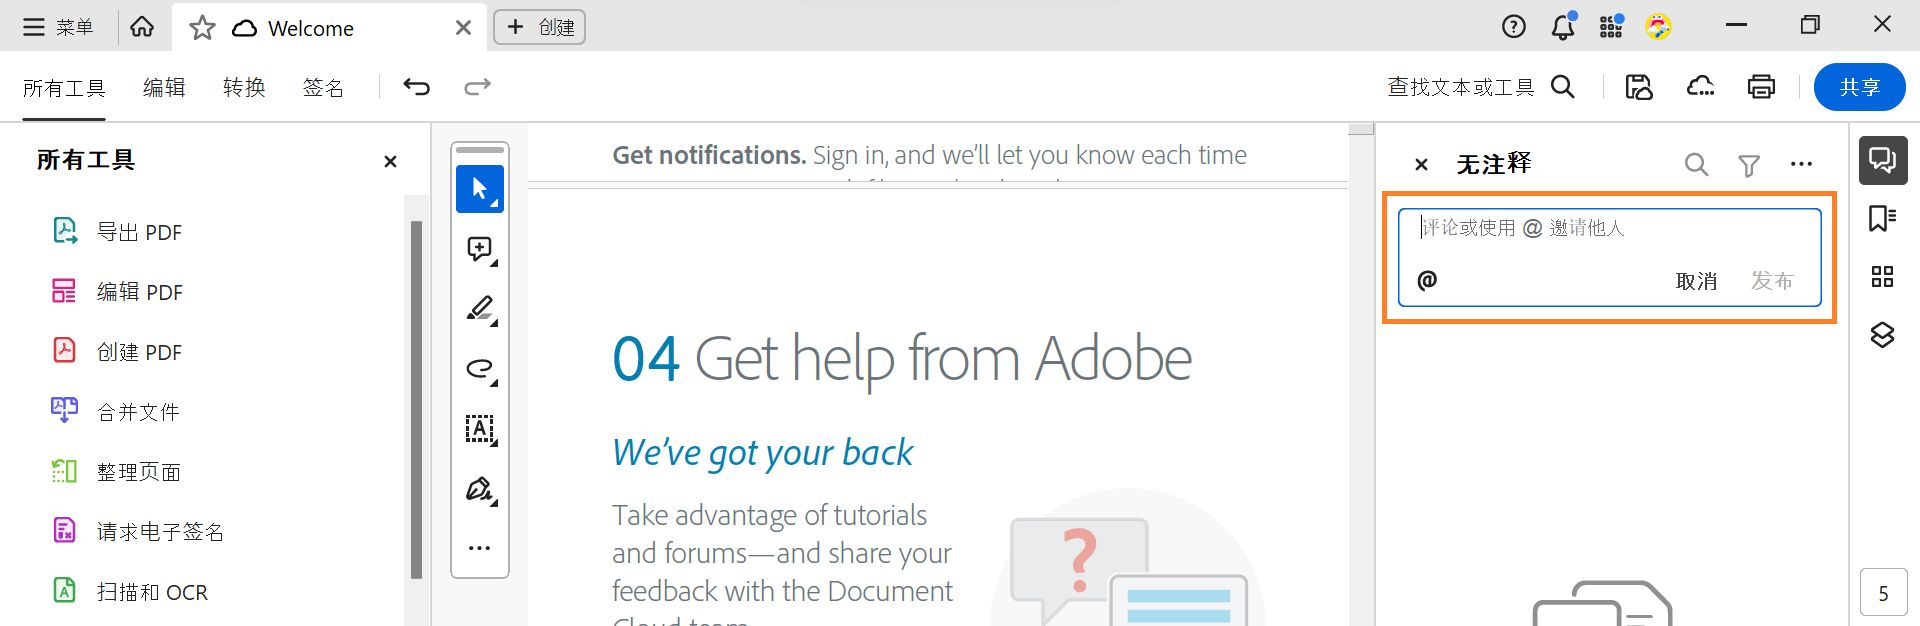
Task: Star the Welcome document as favorite
Action: [202, 28]
